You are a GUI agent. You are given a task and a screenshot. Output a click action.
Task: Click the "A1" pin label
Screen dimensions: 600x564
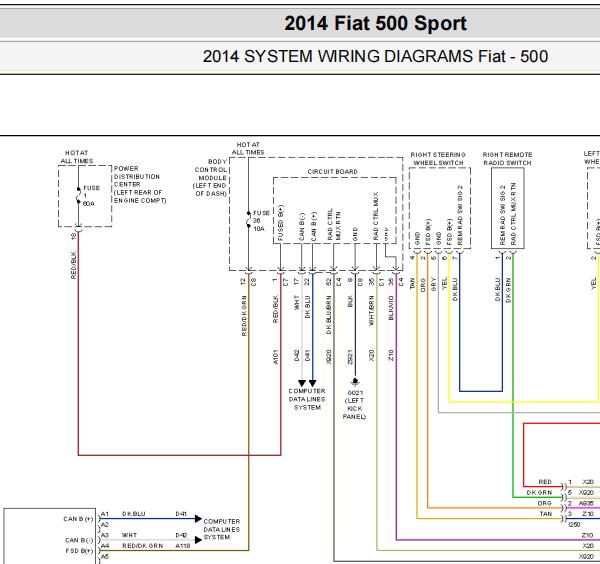pyautogui.click(x=104, y=513)
